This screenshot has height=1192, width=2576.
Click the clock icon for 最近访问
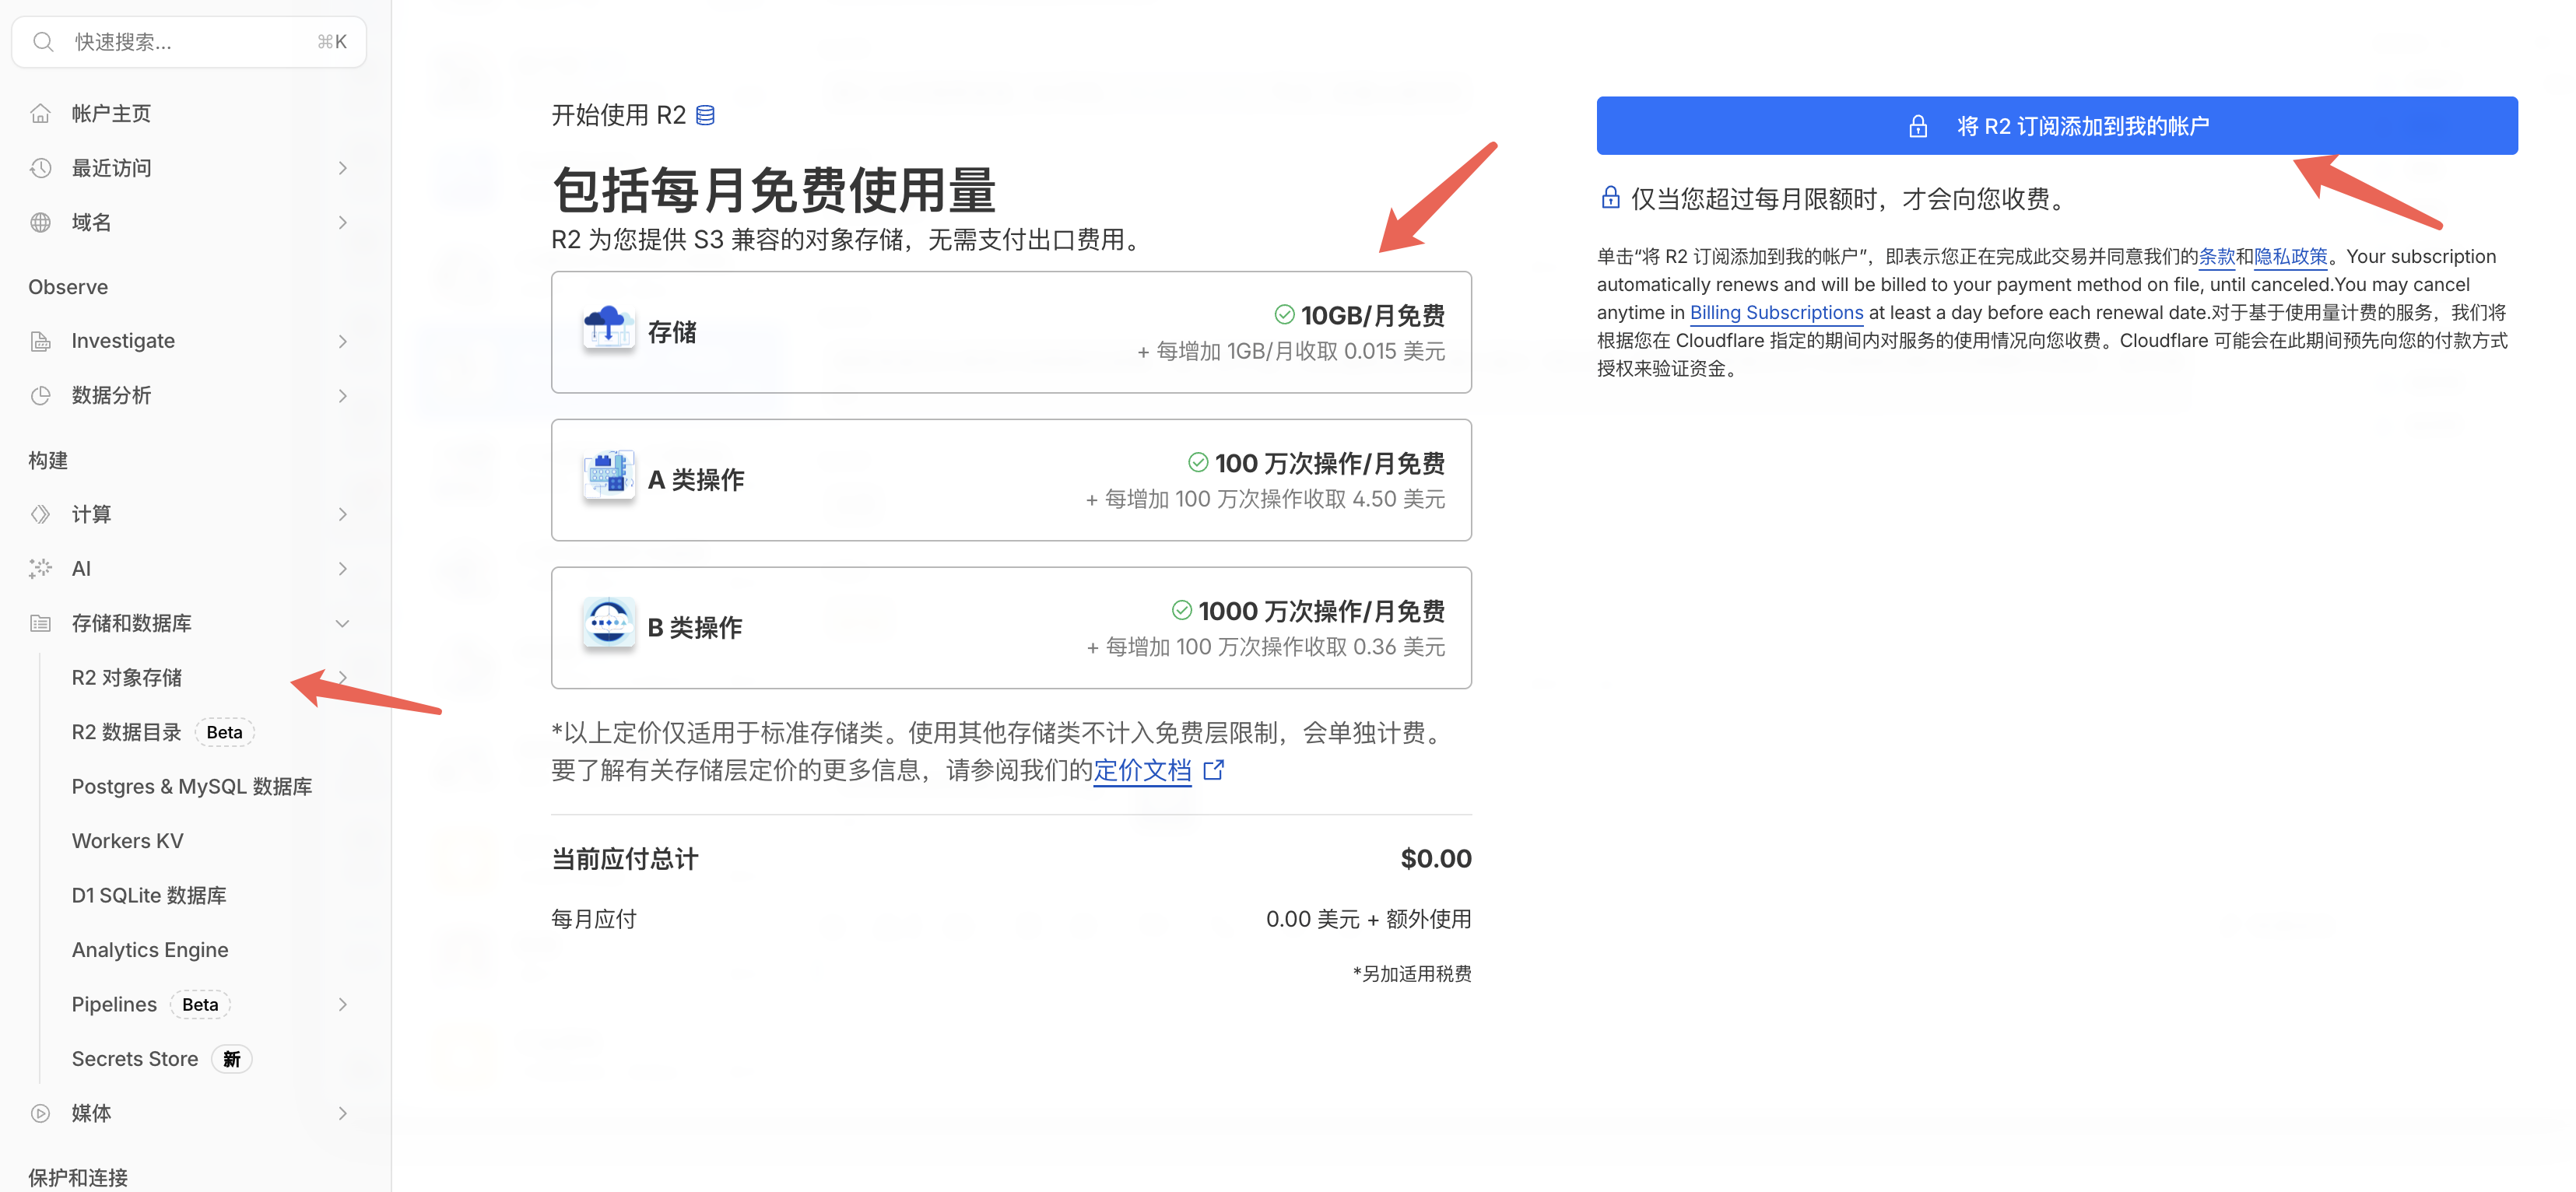click(x=40, y=168)
